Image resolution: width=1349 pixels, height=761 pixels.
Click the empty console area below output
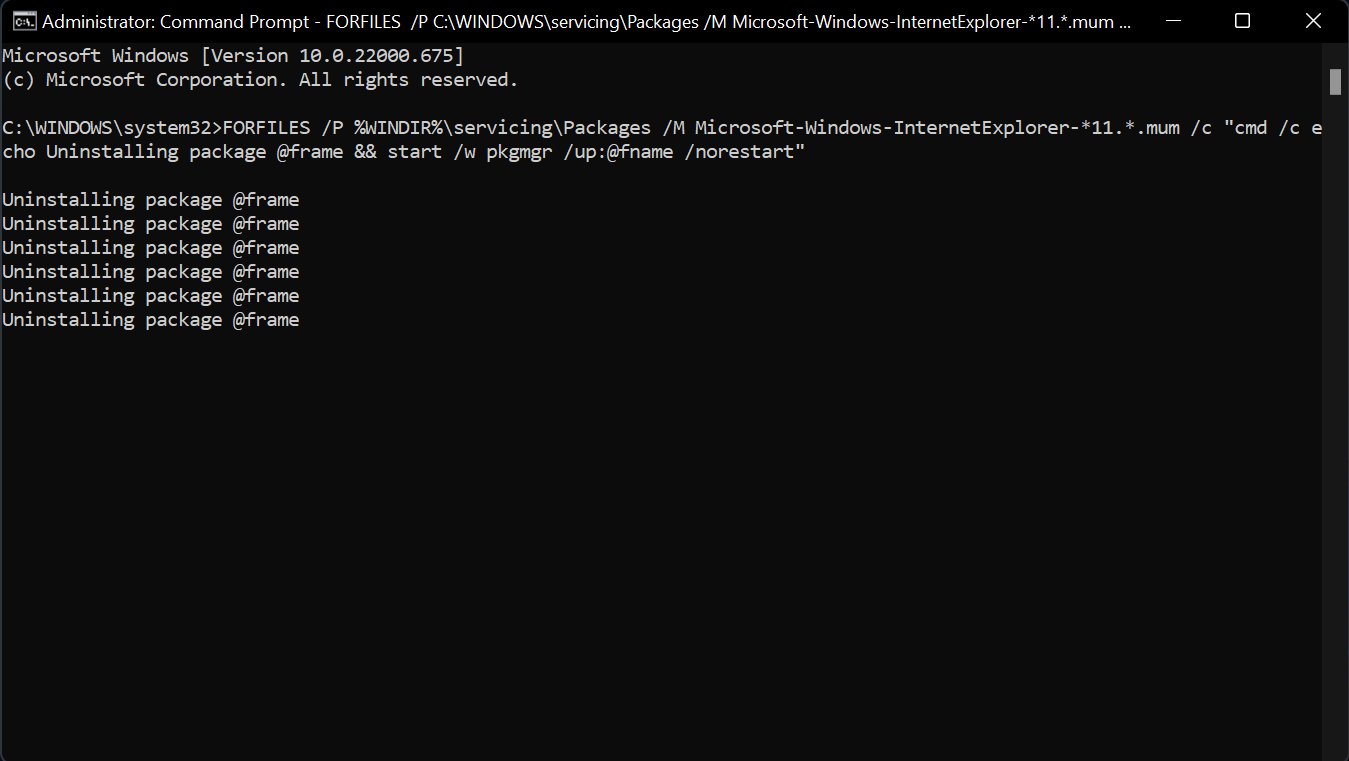(660, 540)
